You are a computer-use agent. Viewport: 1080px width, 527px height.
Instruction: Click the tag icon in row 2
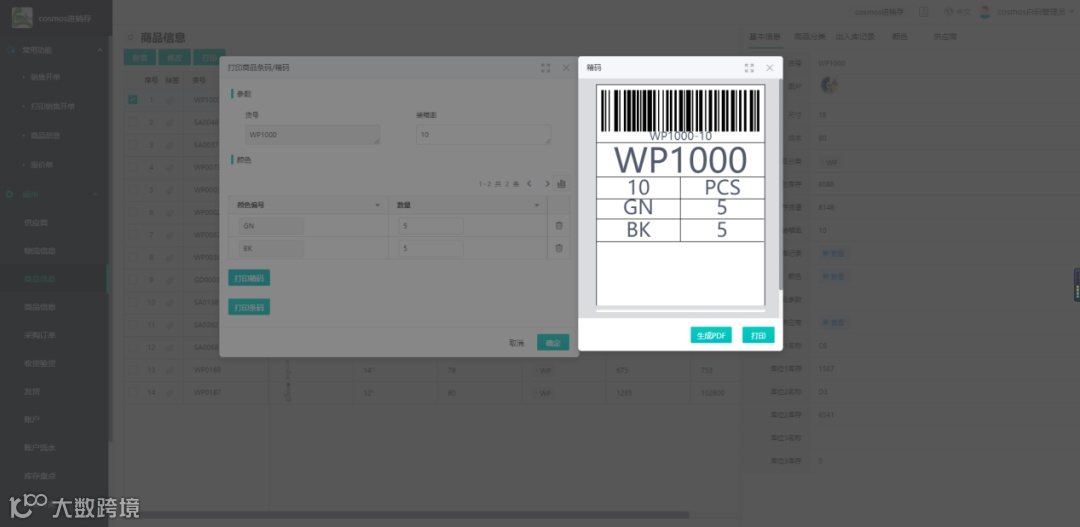[171, 122]
